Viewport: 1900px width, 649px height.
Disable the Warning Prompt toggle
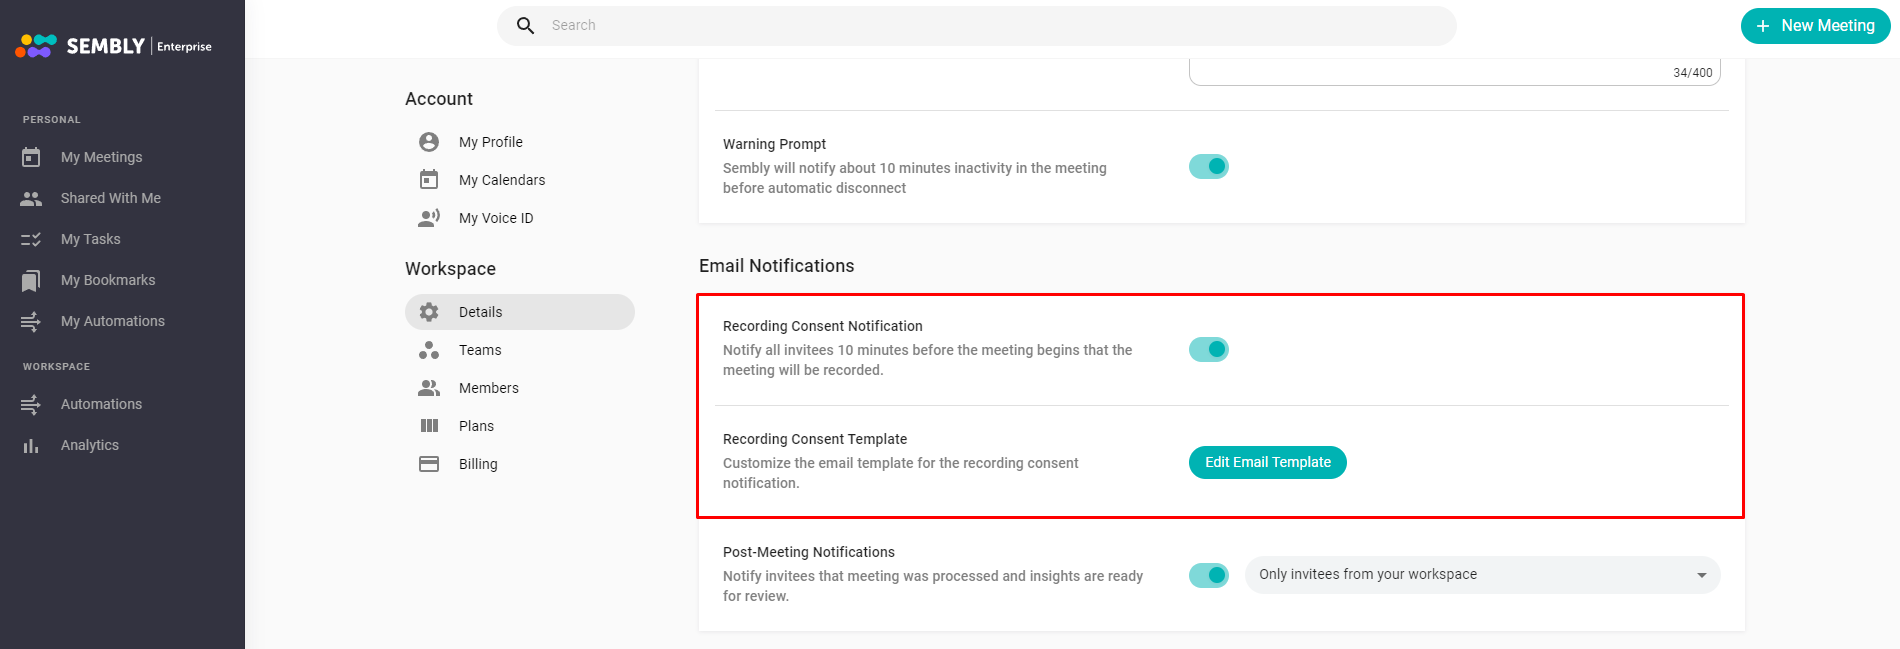coord(1209,166)
